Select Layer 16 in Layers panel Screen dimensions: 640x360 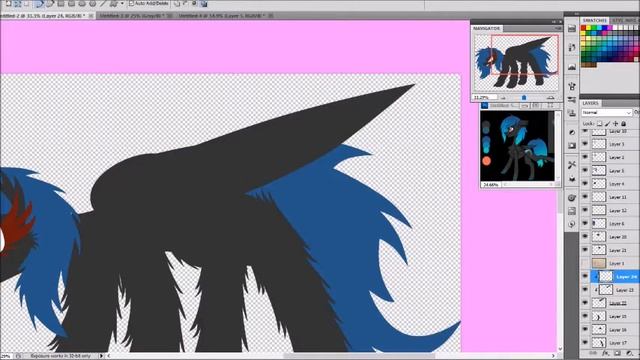pyautogui.click(x=618, y=329)
